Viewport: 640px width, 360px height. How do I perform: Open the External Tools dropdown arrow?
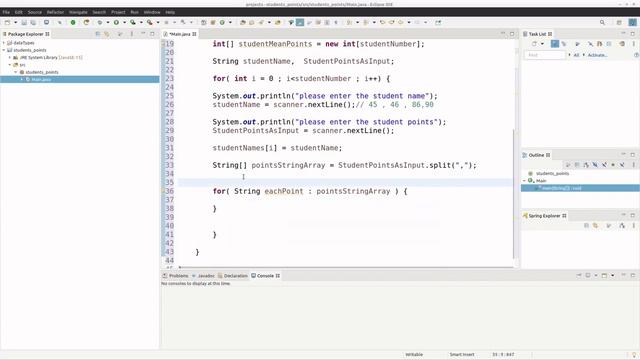[158, 22]
